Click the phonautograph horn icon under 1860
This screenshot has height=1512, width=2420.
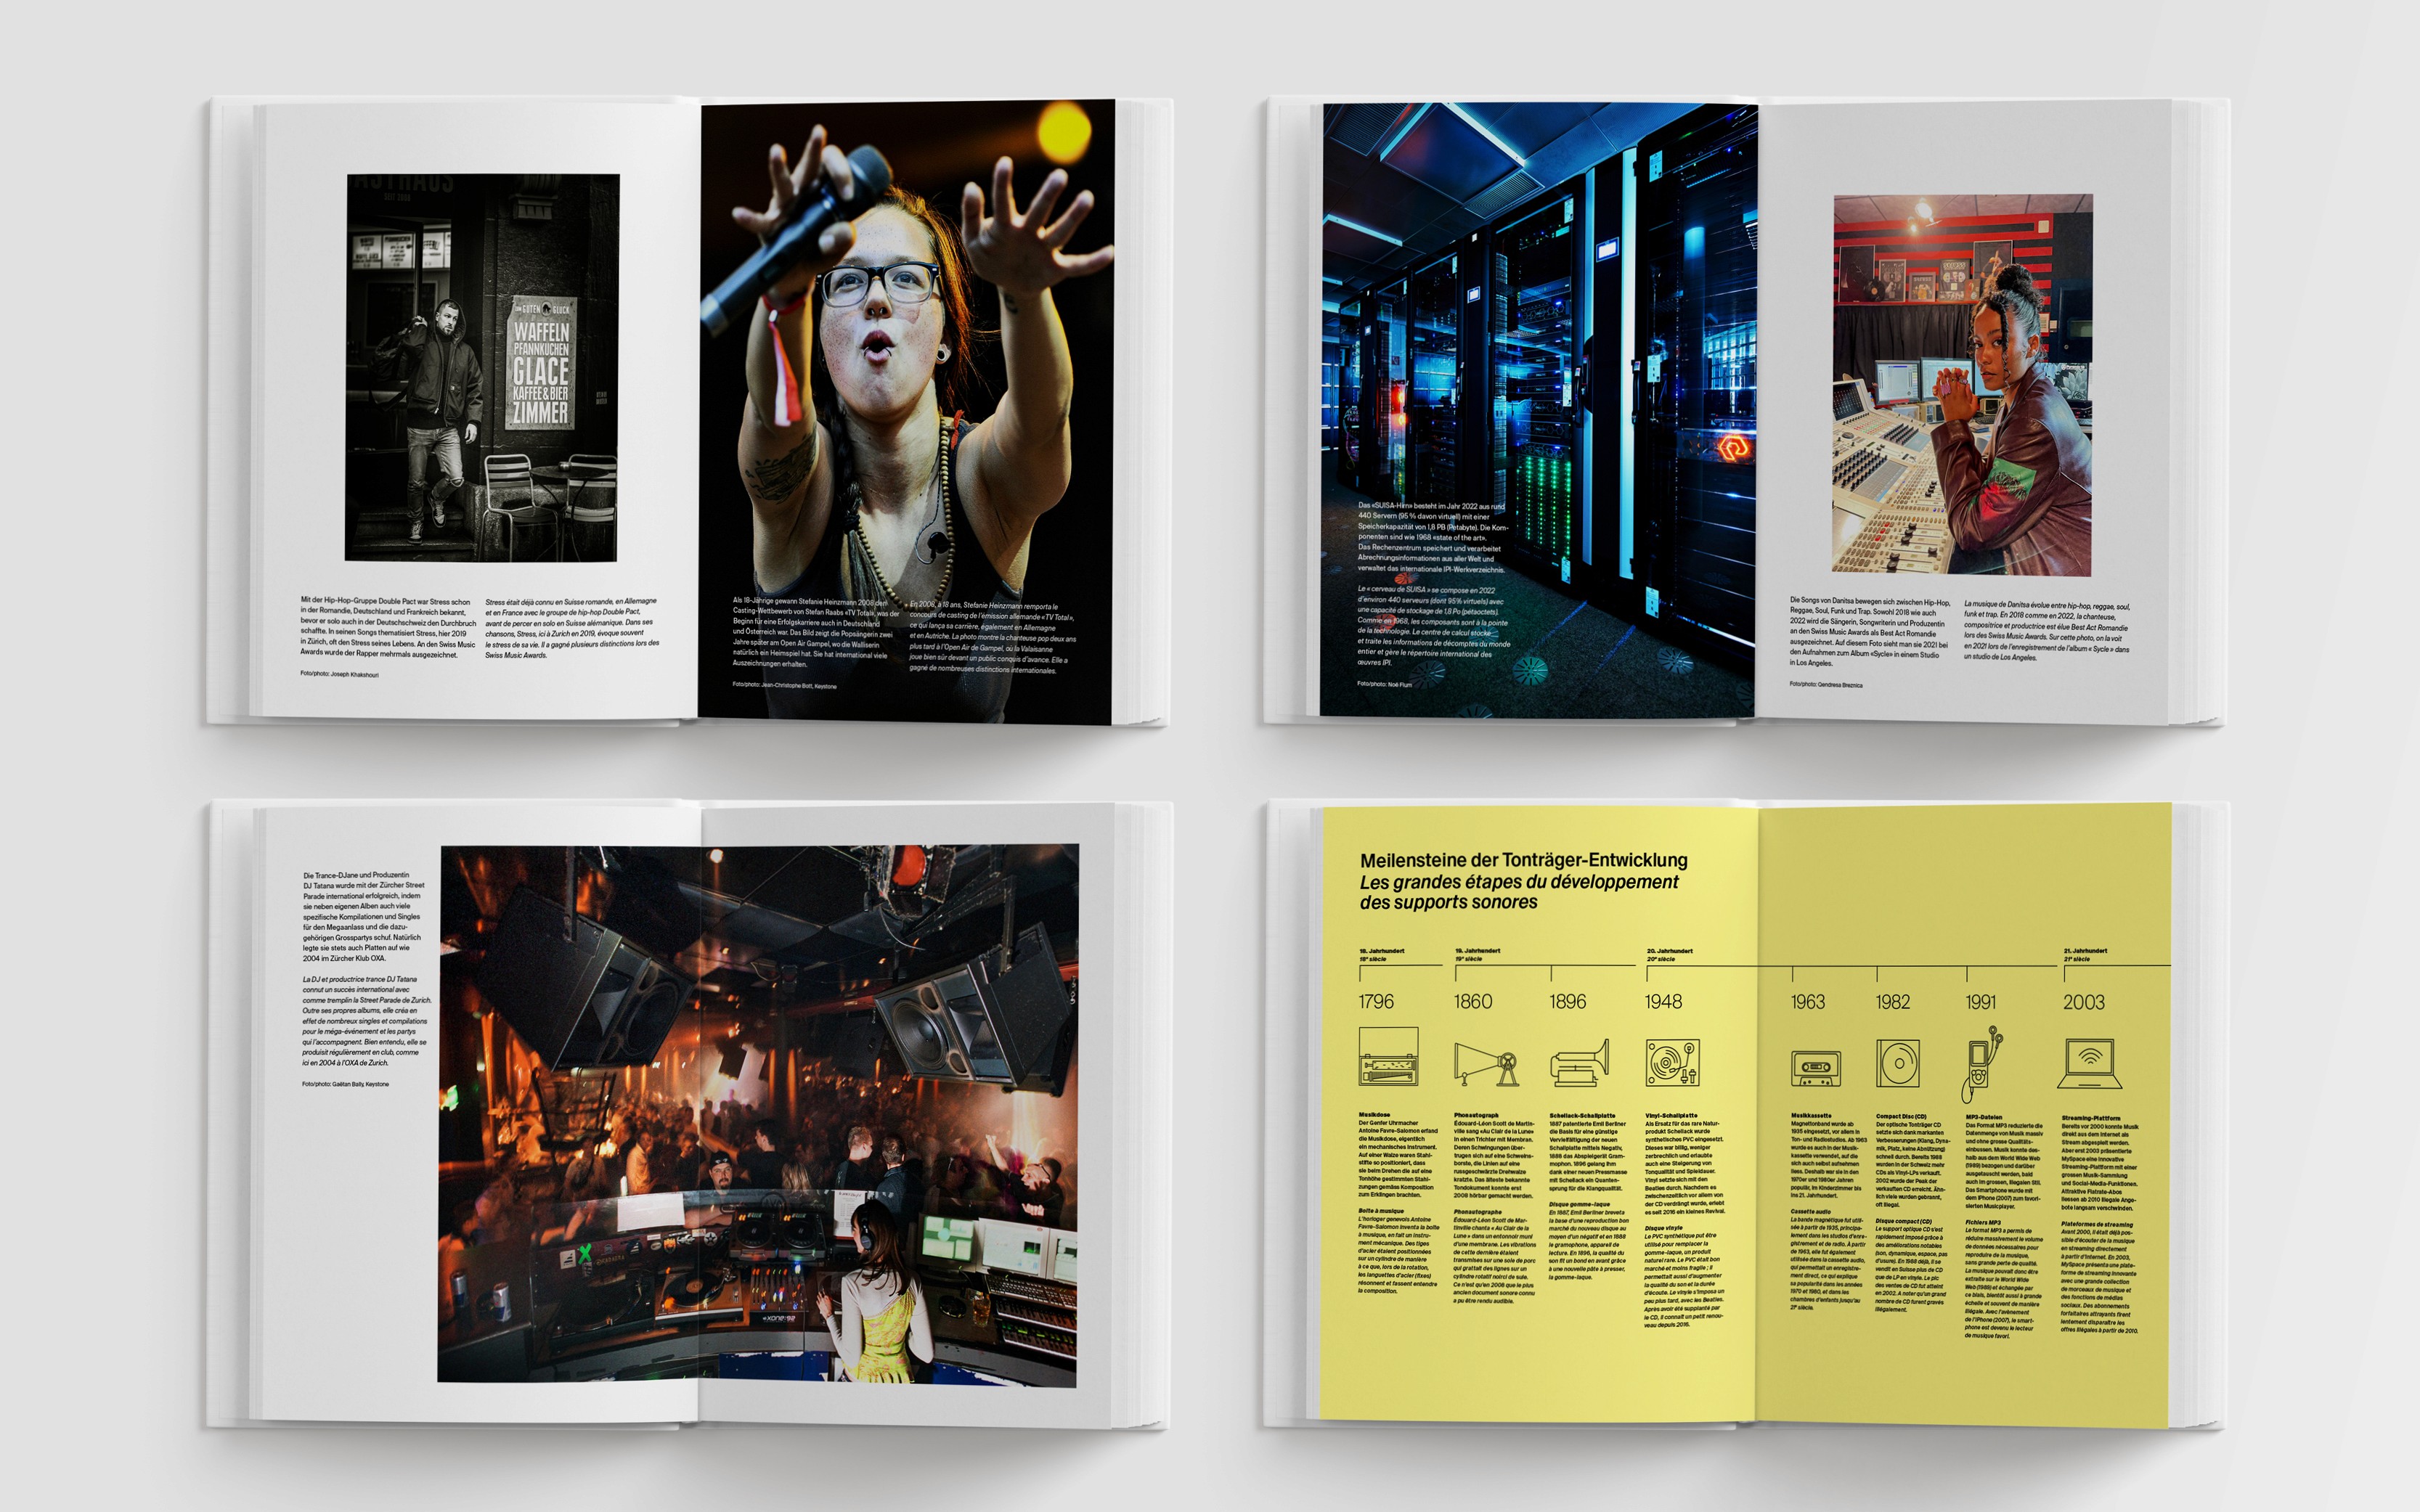coord(1486,1064)
